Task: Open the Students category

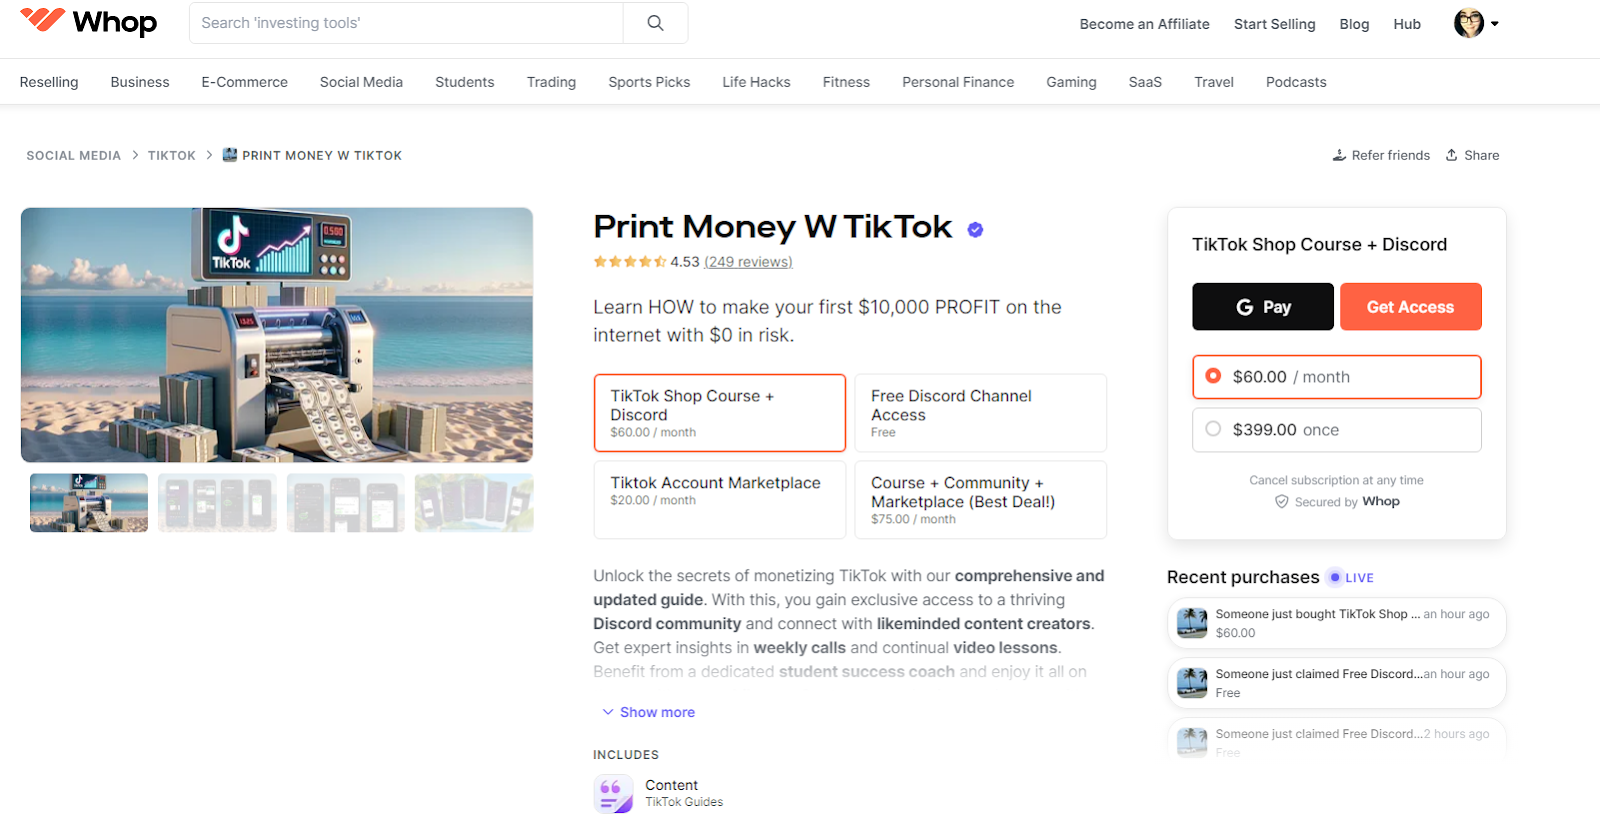Action: [x=465, y=82]
